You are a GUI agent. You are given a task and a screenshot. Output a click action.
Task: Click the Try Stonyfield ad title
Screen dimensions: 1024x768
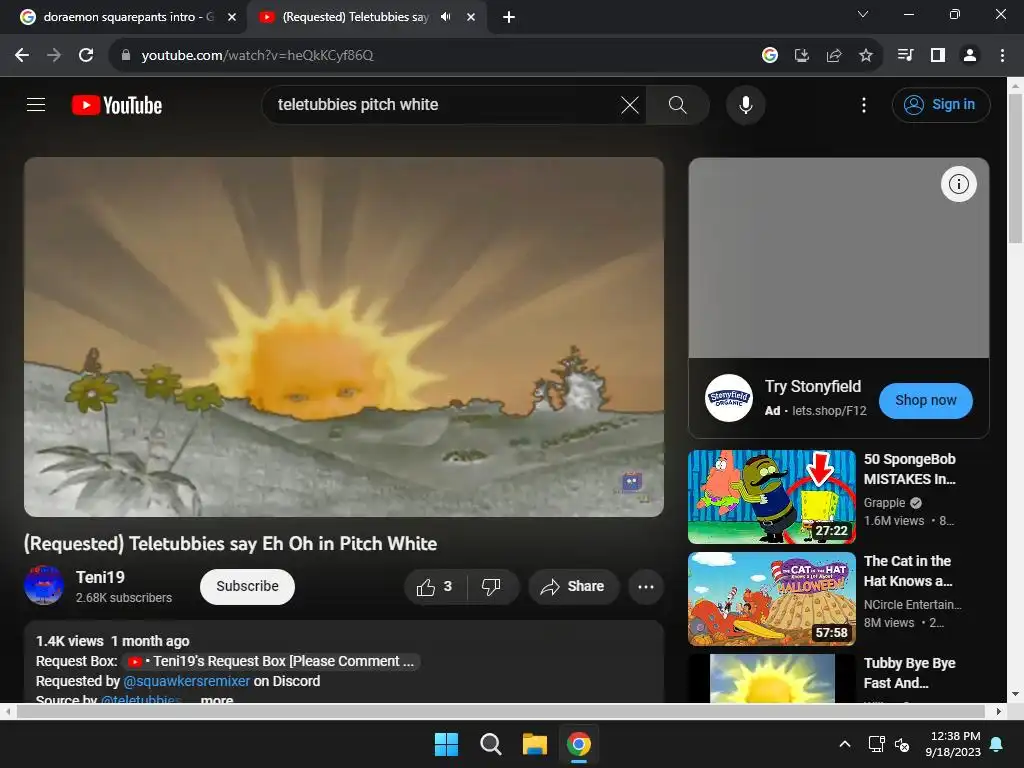click(x=813, y=387)
